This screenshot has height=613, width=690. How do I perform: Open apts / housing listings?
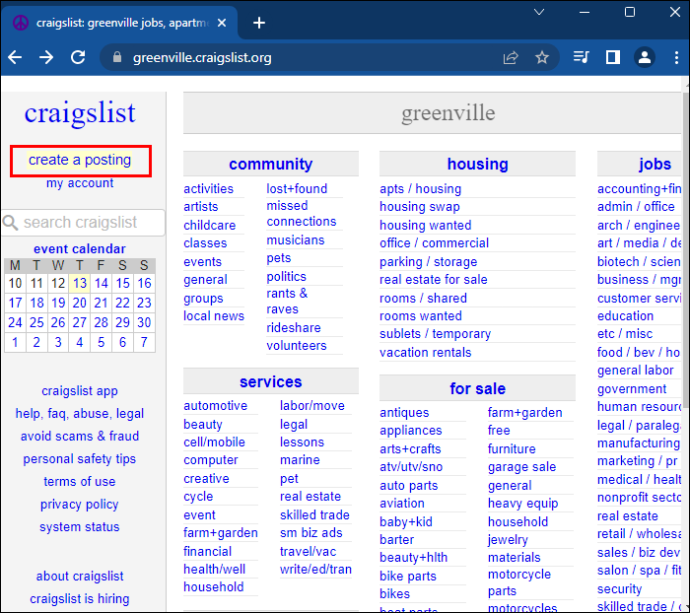pos(420,189)
